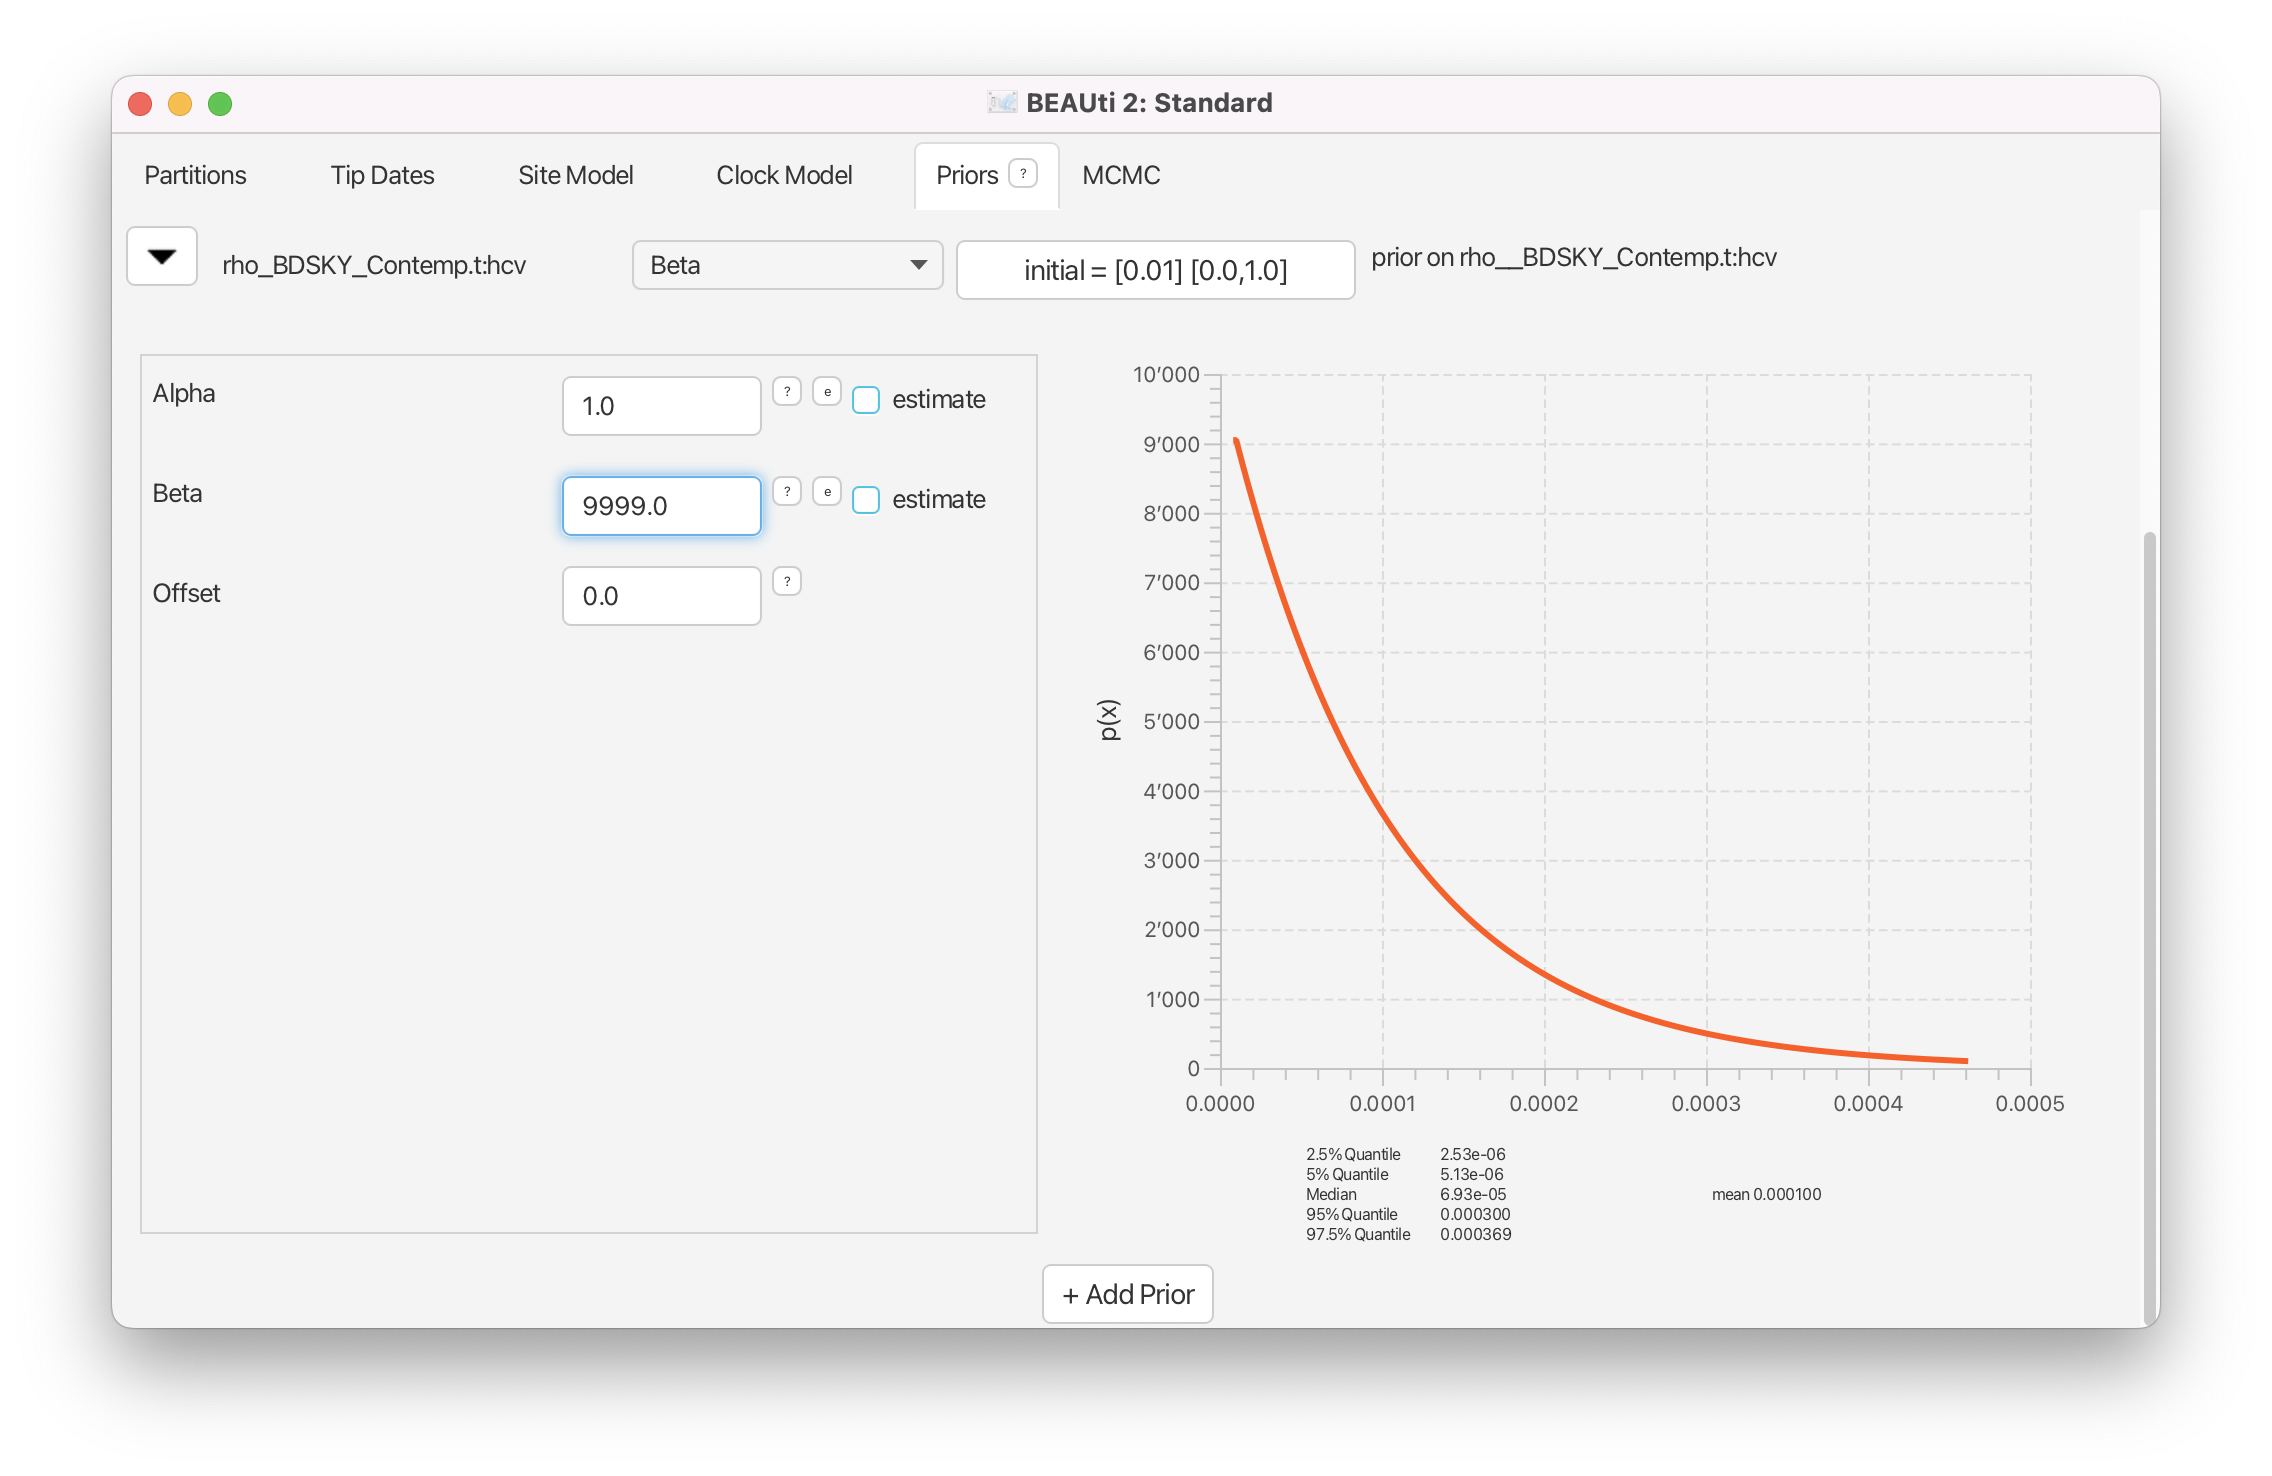Enable estimate checkbox for Beta
This screenshot has width=2272, height=1476.
point(866,500)
